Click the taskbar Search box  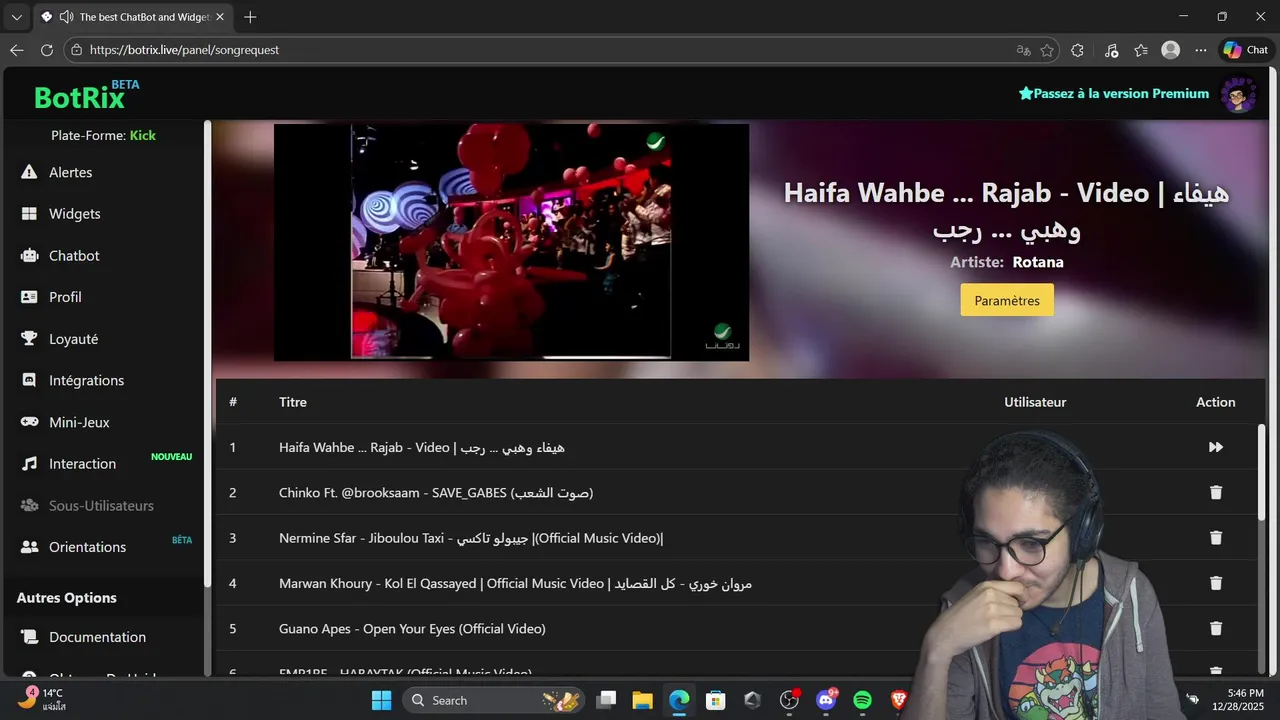(494, 700)
